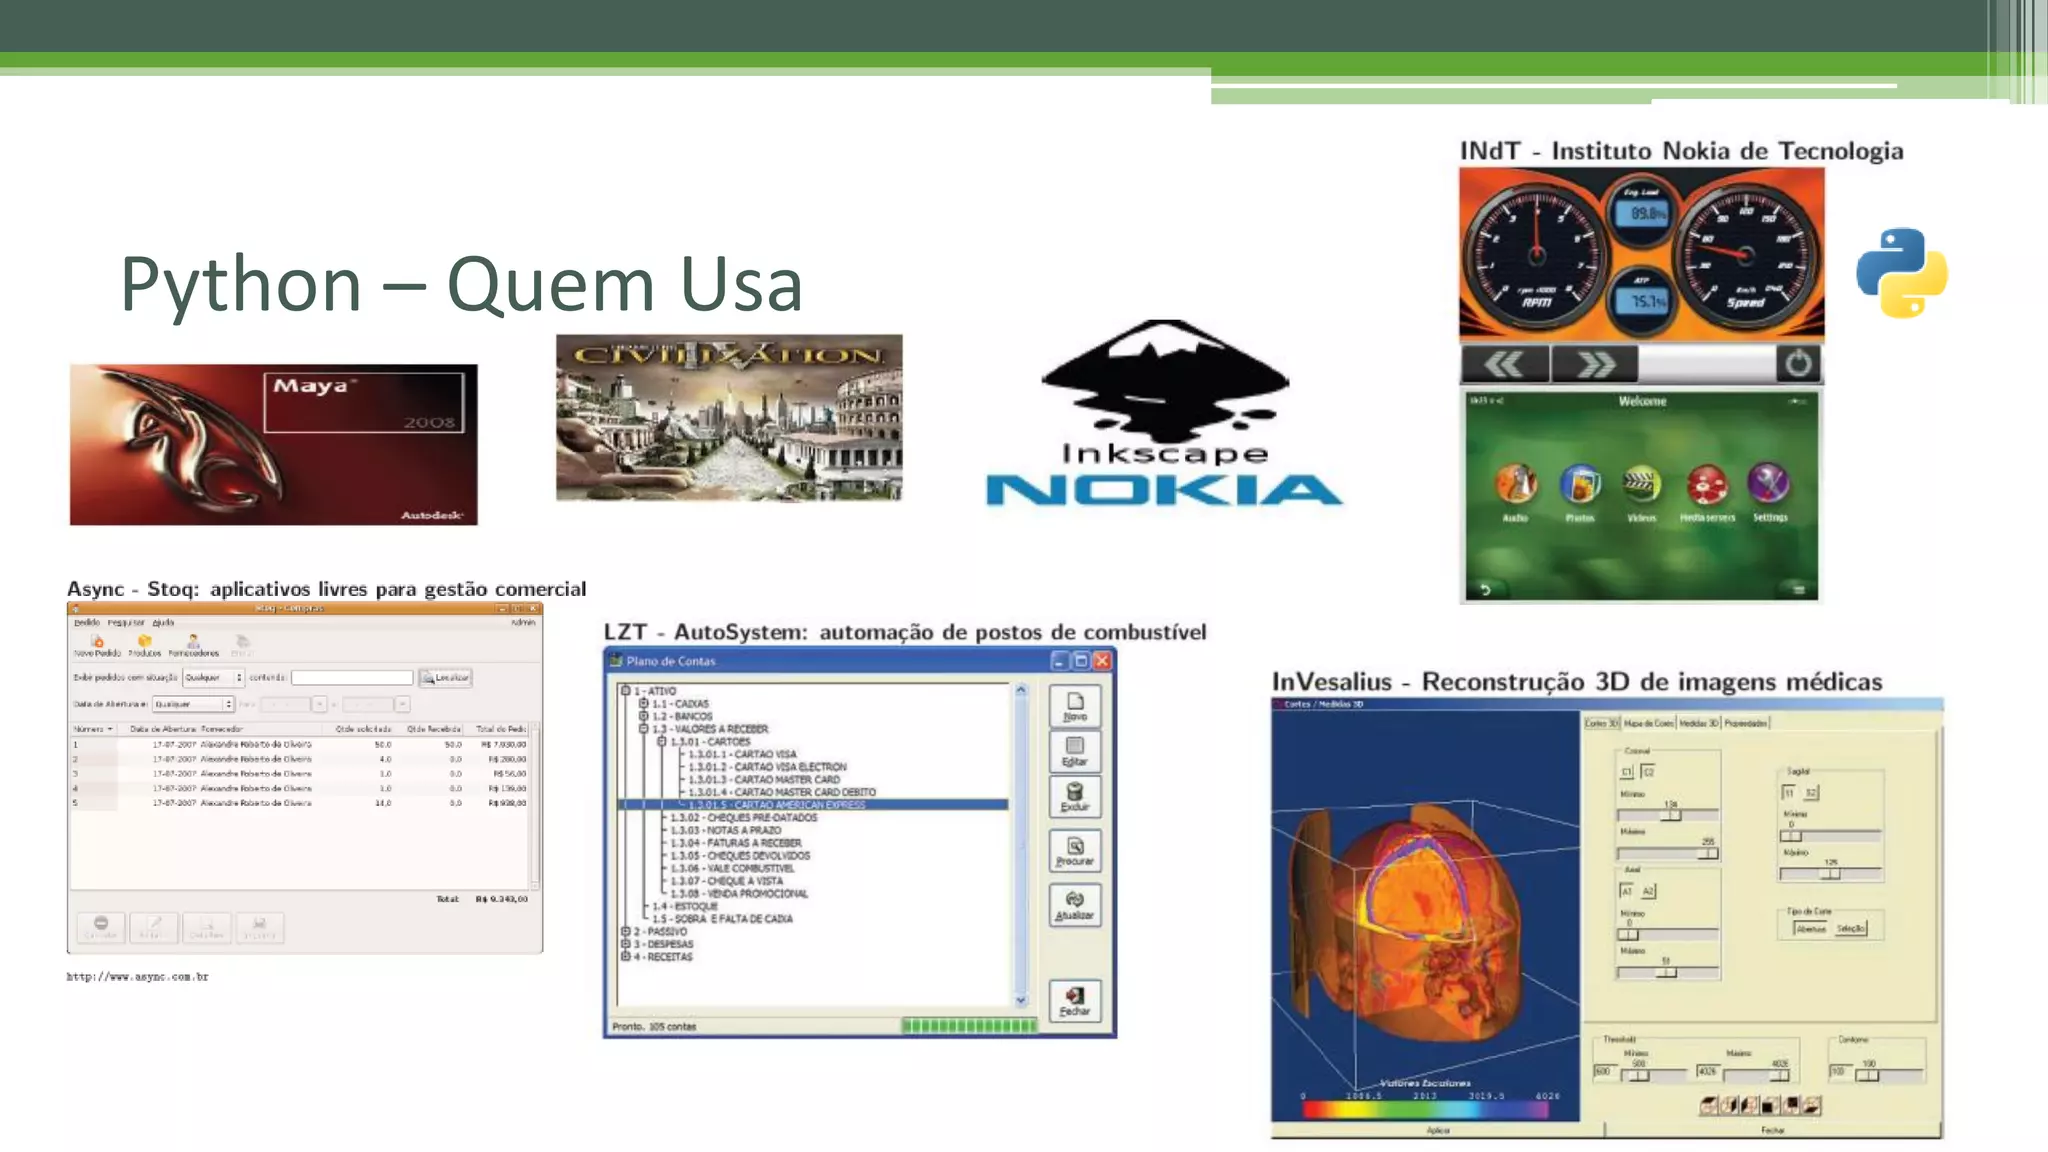Collapse the 1.3.01 - CARTOES node

[662, 741]
